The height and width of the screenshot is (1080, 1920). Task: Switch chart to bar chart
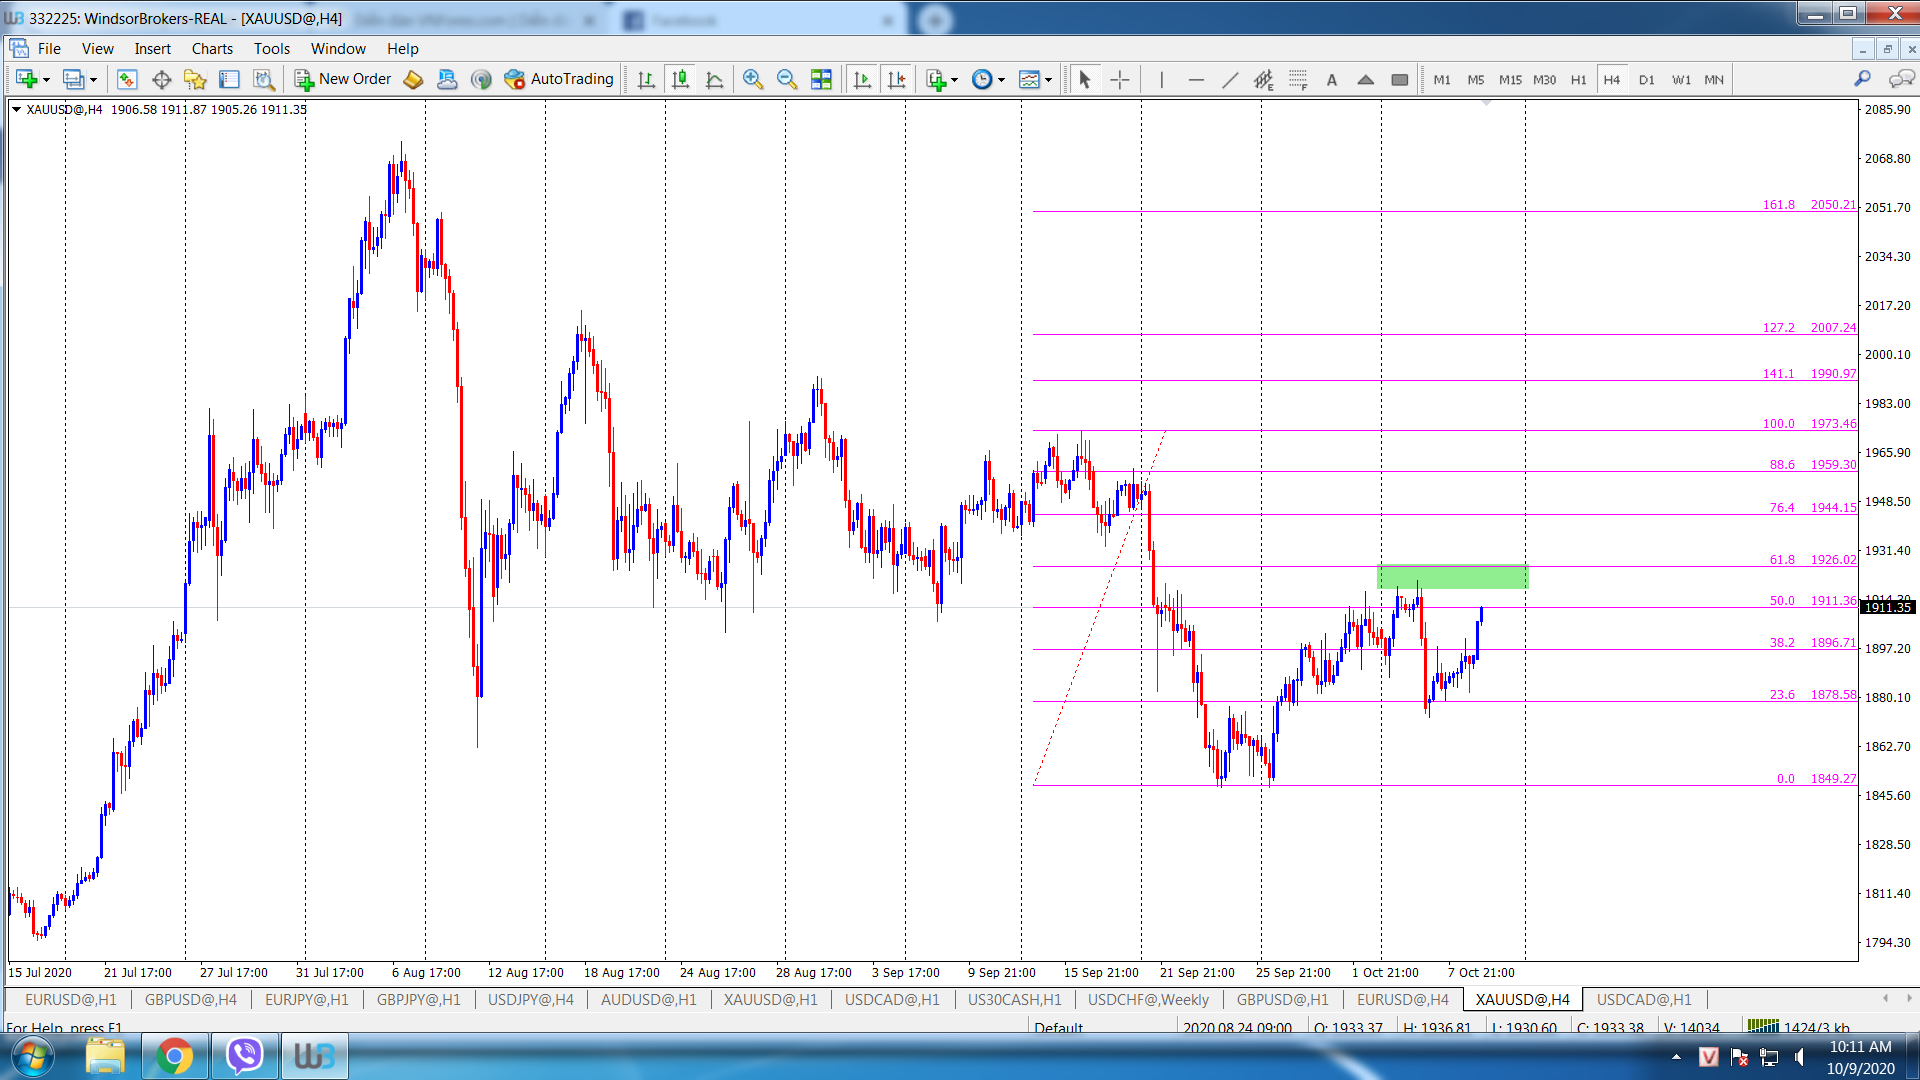pos(646,79)
